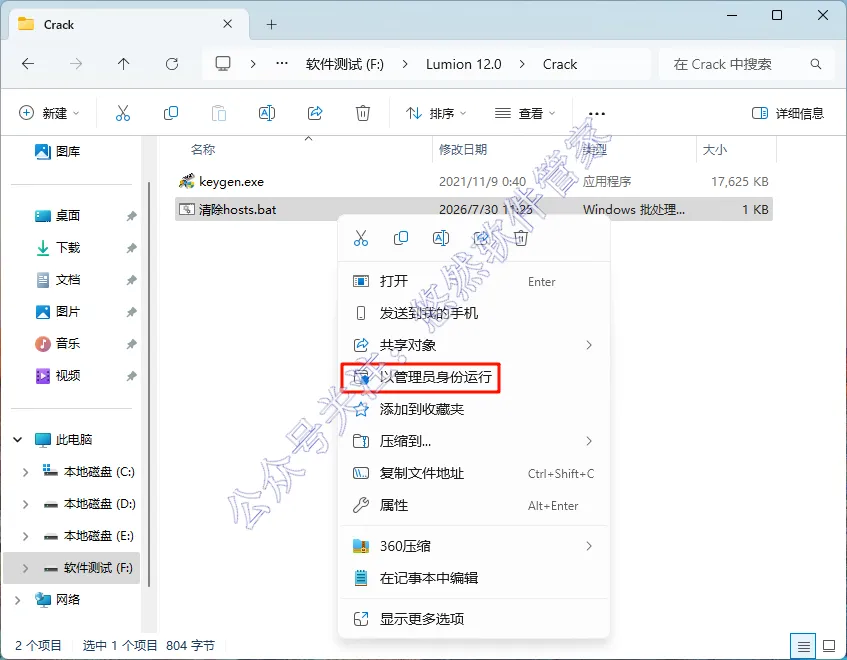Screen dimensions: 847x660
Task: Expand 本地磁盘 (C:) in the tree
Action: pyautogui.click(x=25, y=472)
